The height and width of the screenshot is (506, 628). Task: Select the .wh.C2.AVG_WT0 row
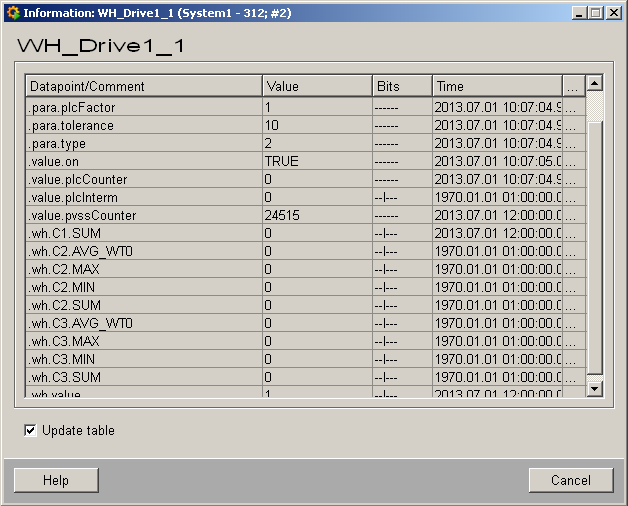pos(144,251)
